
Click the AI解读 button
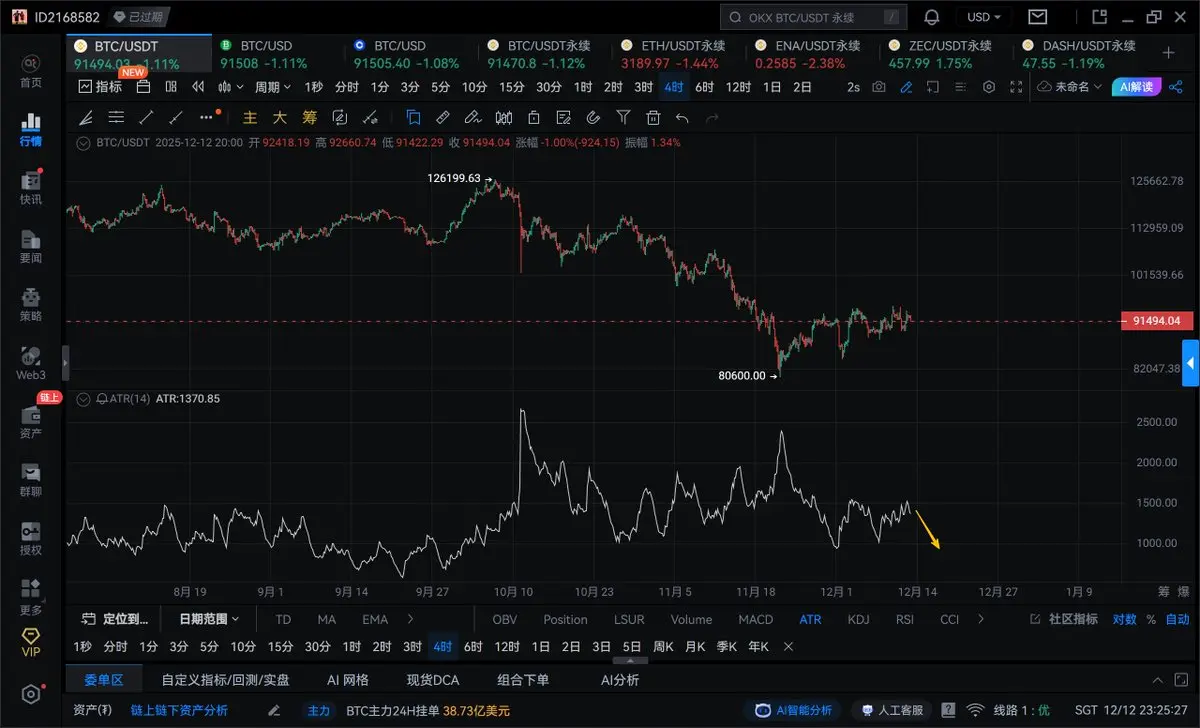click(x=1138, y=87)
